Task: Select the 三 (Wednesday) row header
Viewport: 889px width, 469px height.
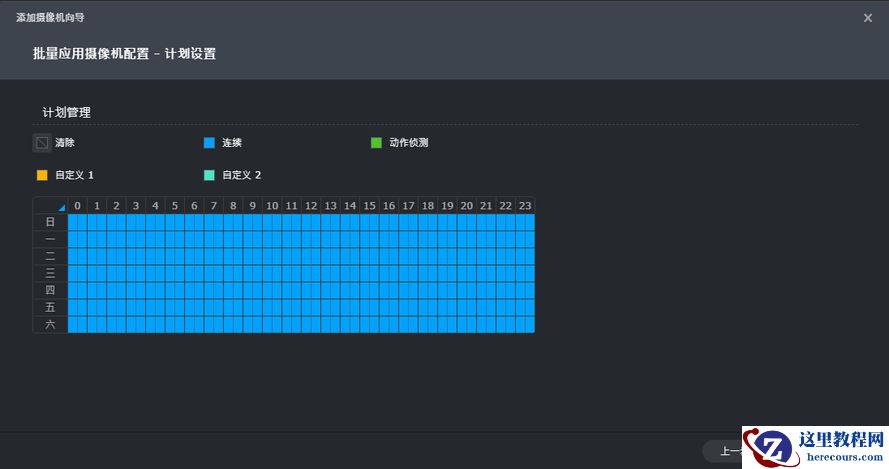Action: coord(50,273)
